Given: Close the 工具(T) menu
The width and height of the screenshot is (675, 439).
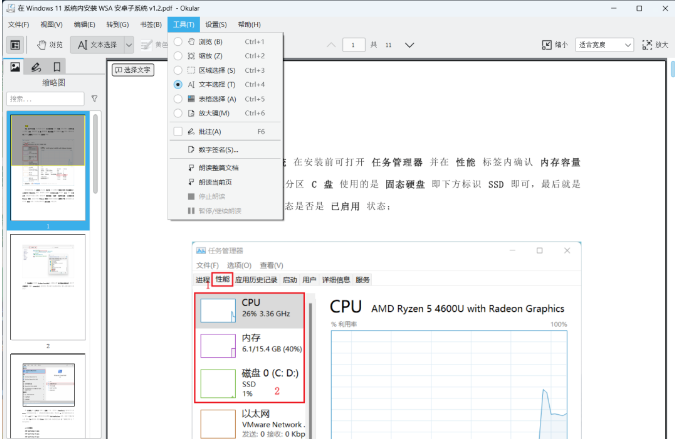Looking at the screenshot, I should click(184, 25).
